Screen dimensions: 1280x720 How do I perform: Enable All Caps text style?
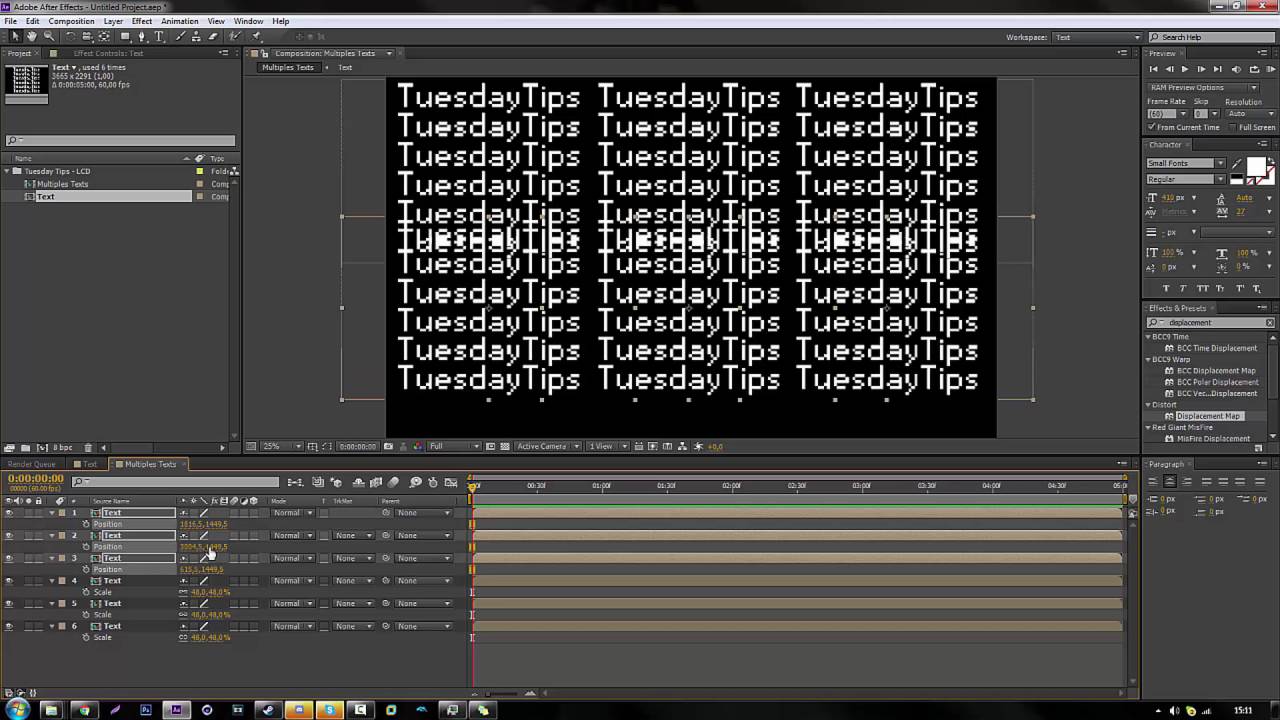[x=1203, y=288]
